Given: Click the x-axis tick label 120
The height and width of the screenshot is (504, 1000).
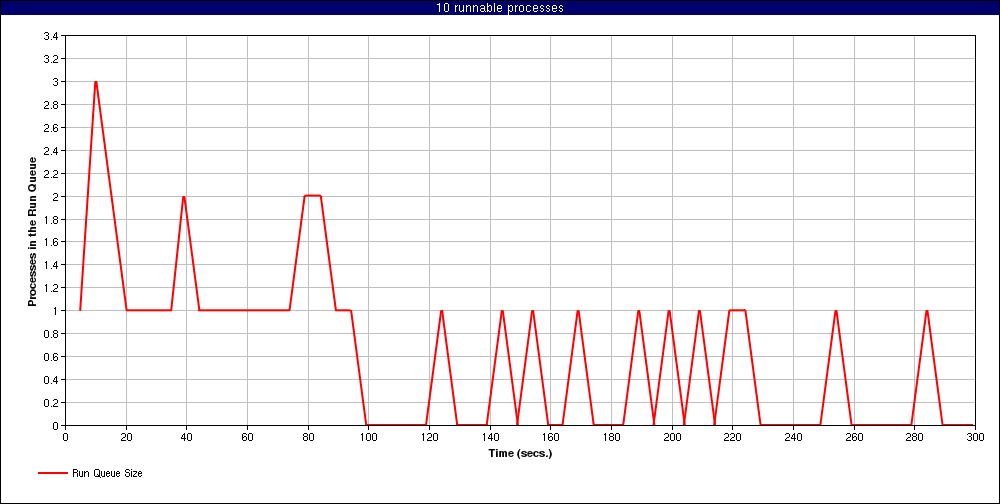Looking at the screenshot, I should pos(429,437).
